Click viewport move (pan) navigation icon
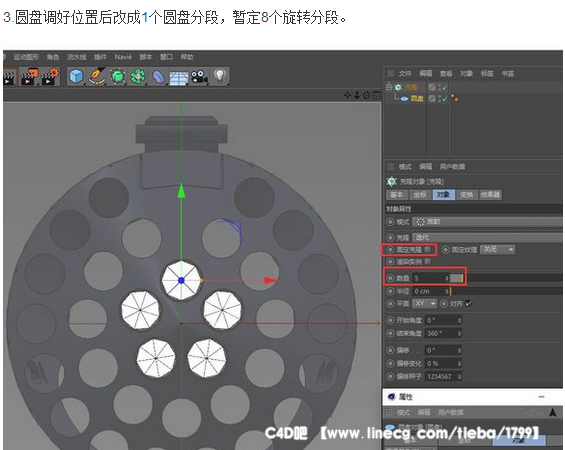The height and width of the screenshot is (450, 565). (347, 95)
